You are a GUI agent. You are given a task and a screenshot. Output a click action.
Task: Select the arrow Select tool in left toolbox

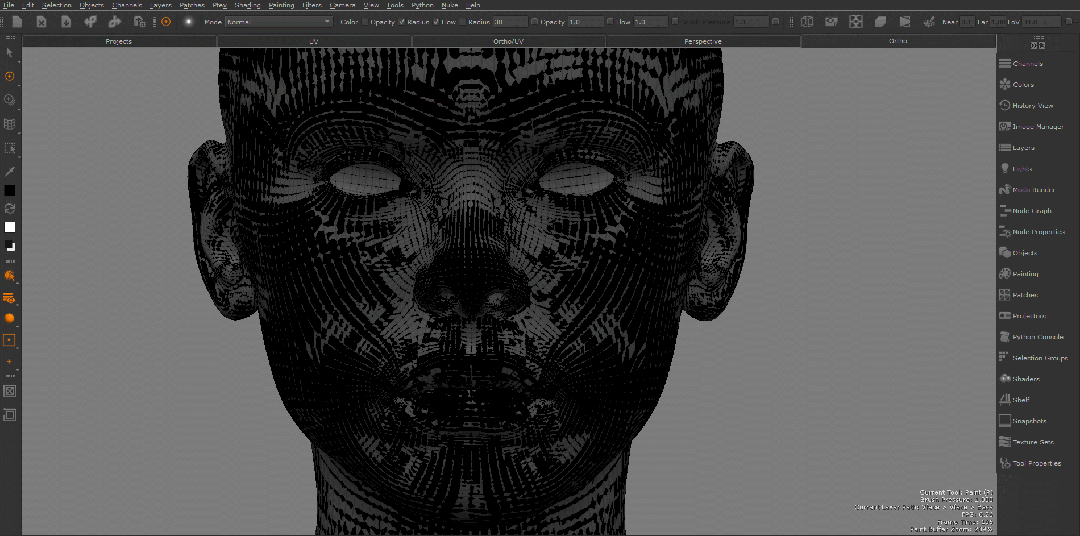coord(10,52)
